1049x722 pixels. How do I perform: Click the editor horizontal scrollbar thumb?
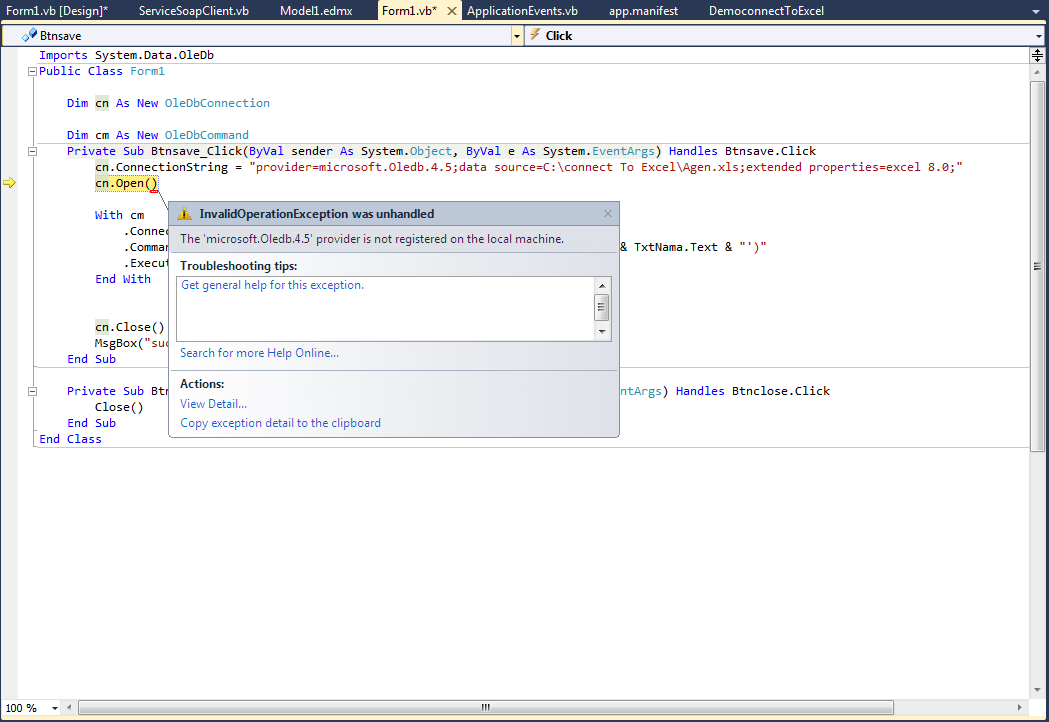click(x=486, y=707)
